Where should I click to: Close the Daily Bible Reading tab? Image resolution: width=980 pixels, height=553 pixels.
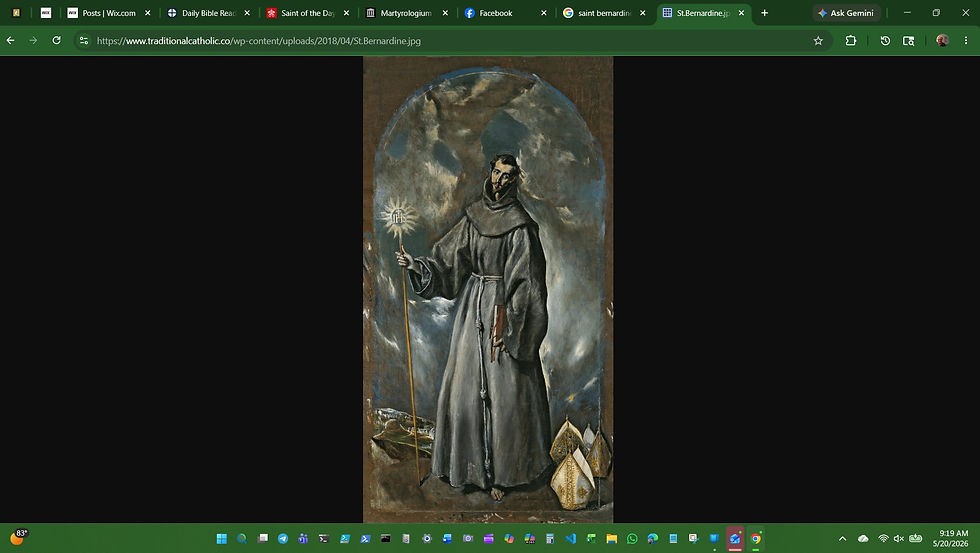[247, 12]
